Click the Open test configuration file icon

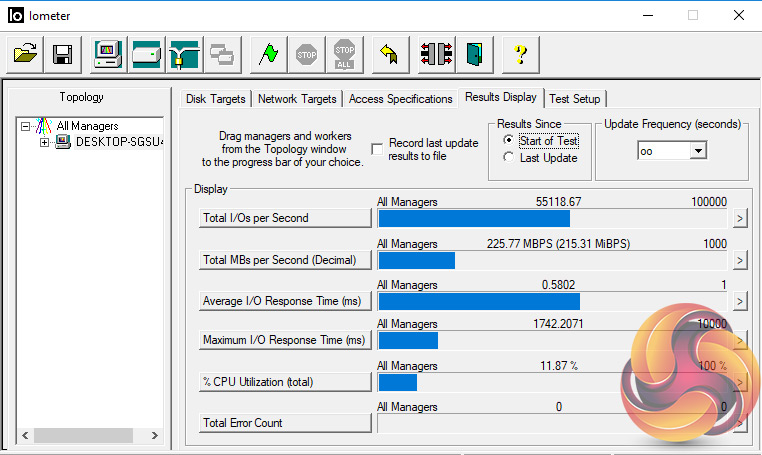point(27,54)
